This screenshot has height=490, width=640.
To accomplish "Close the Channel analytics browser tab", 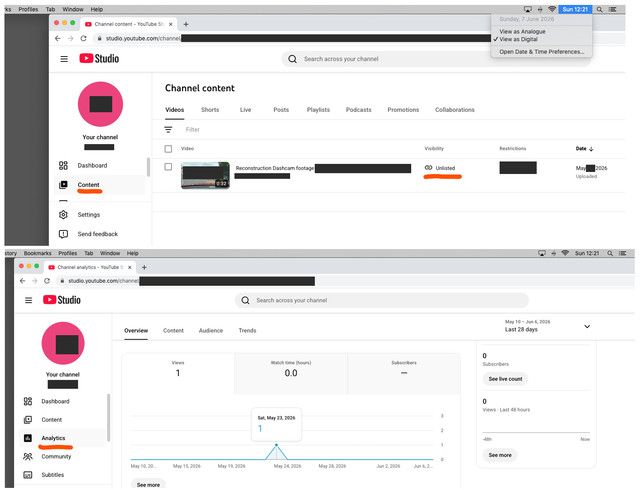I will coord(130,267).
